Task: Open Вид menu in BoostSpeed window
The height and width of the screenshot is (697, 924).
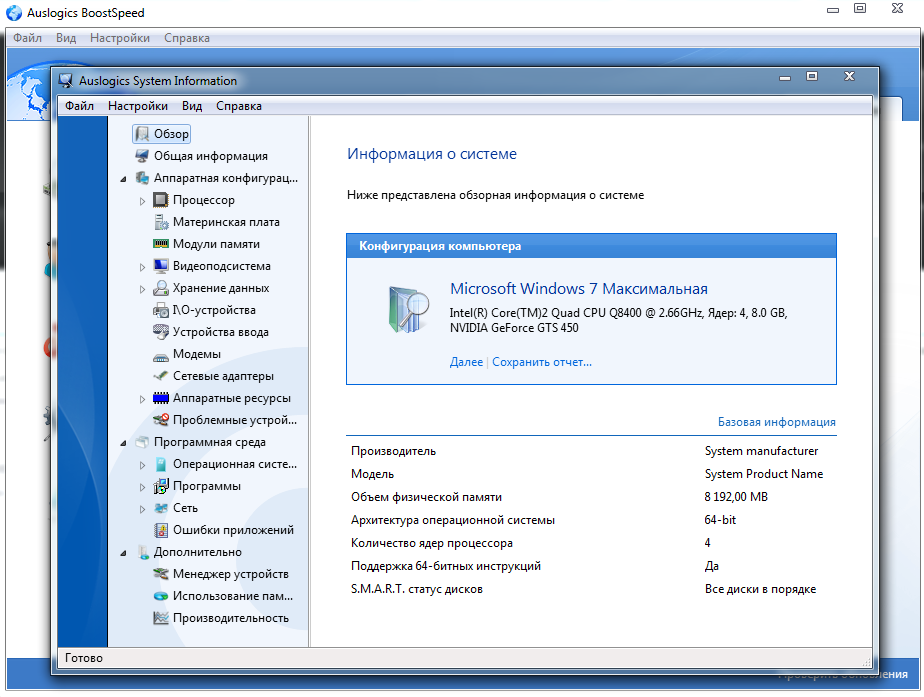Action: click(66, 38)
